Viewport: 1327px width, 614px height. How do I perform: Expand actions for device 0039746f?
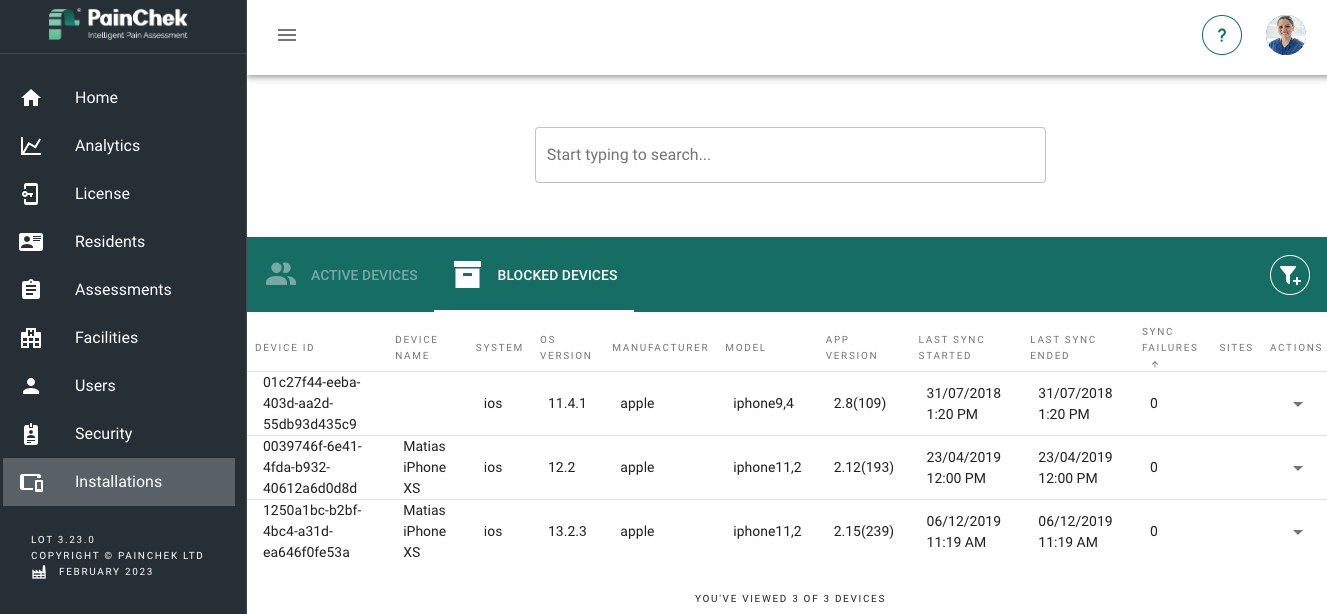1297,468
